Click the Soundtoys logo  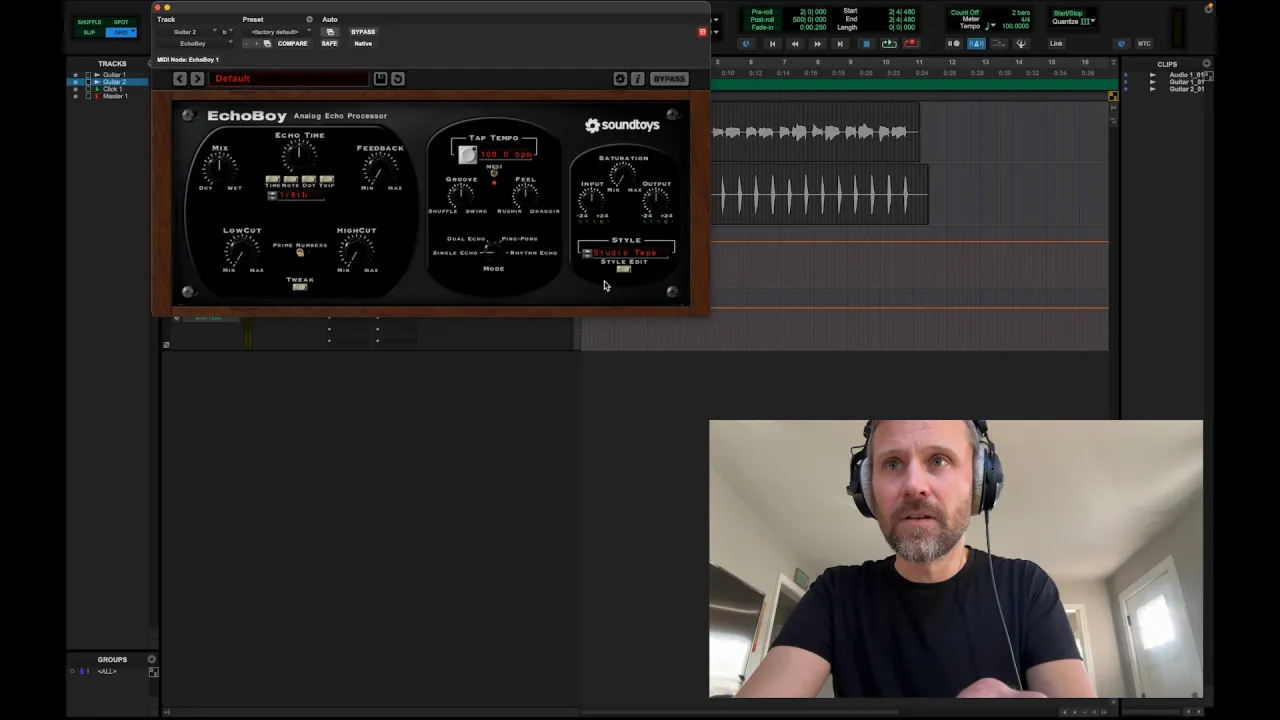[x=622, y=125]
